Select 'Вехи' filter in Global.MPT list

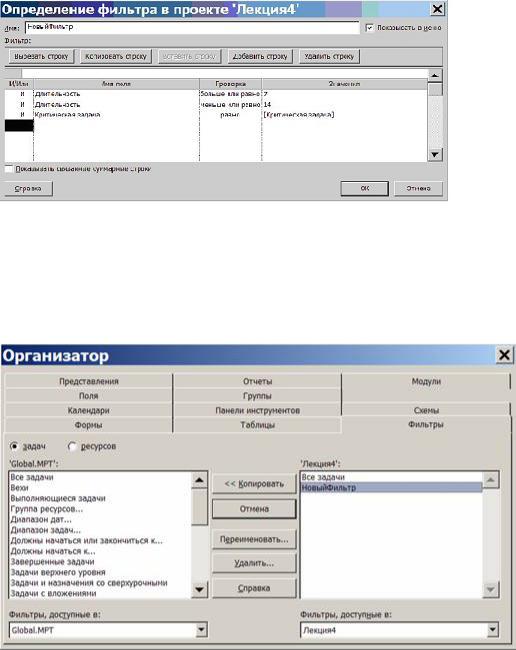pos(100,488)
